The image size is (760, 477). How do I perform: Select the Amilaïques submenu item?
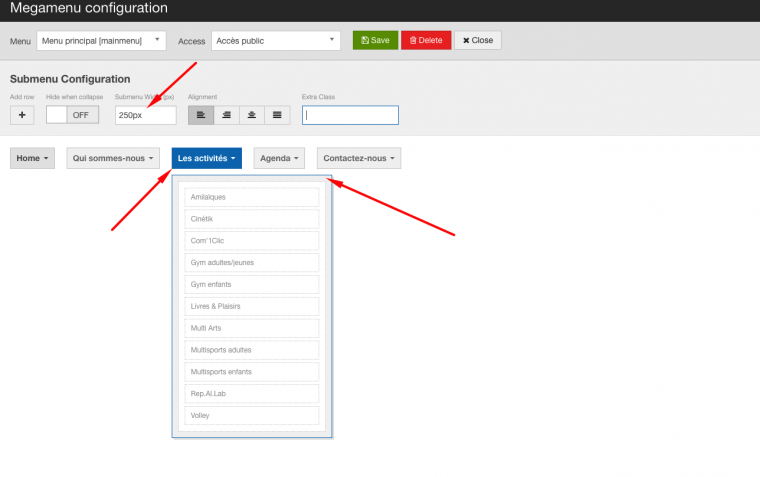[x=252, y=197]
